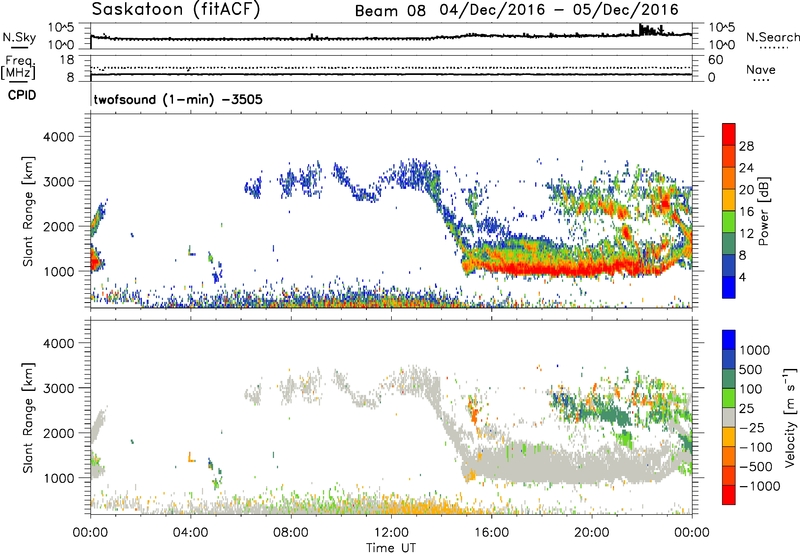Click the '-25' velocity color bar label
This screenshot has height=554, width=800.
tap(751, 427)
